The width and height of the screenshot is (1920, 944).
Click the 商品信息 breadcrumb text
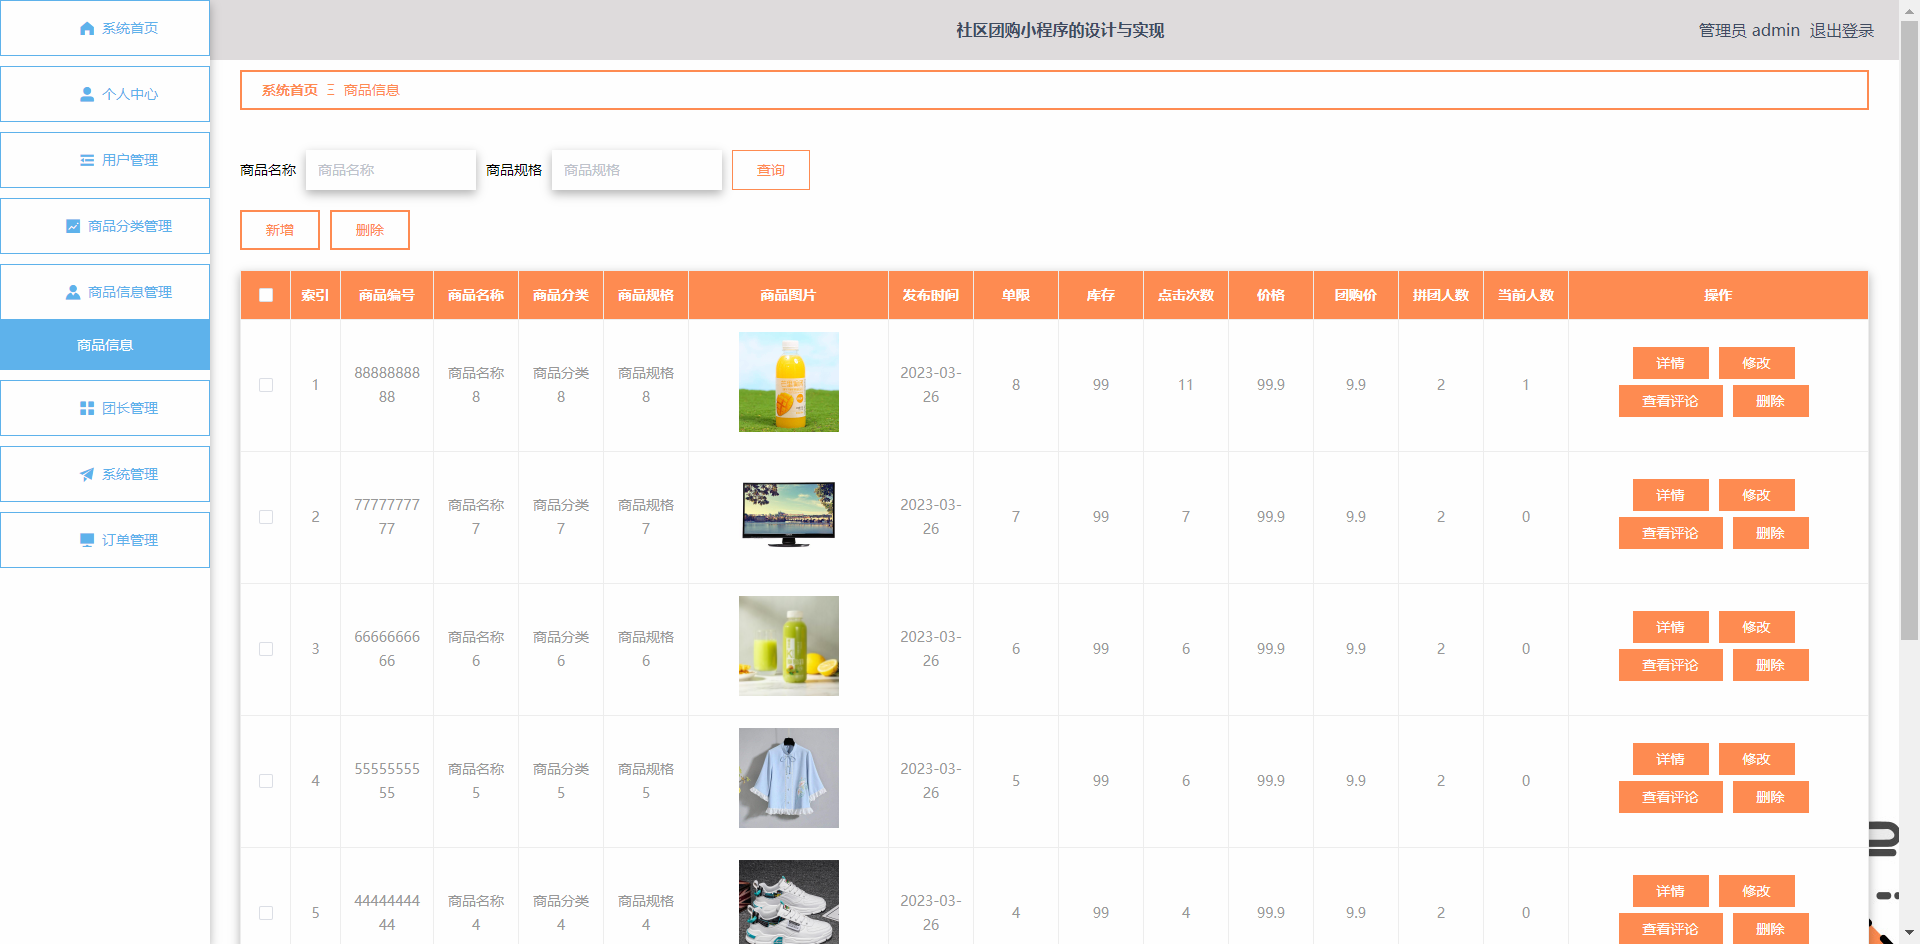click(x=372, y=90)
